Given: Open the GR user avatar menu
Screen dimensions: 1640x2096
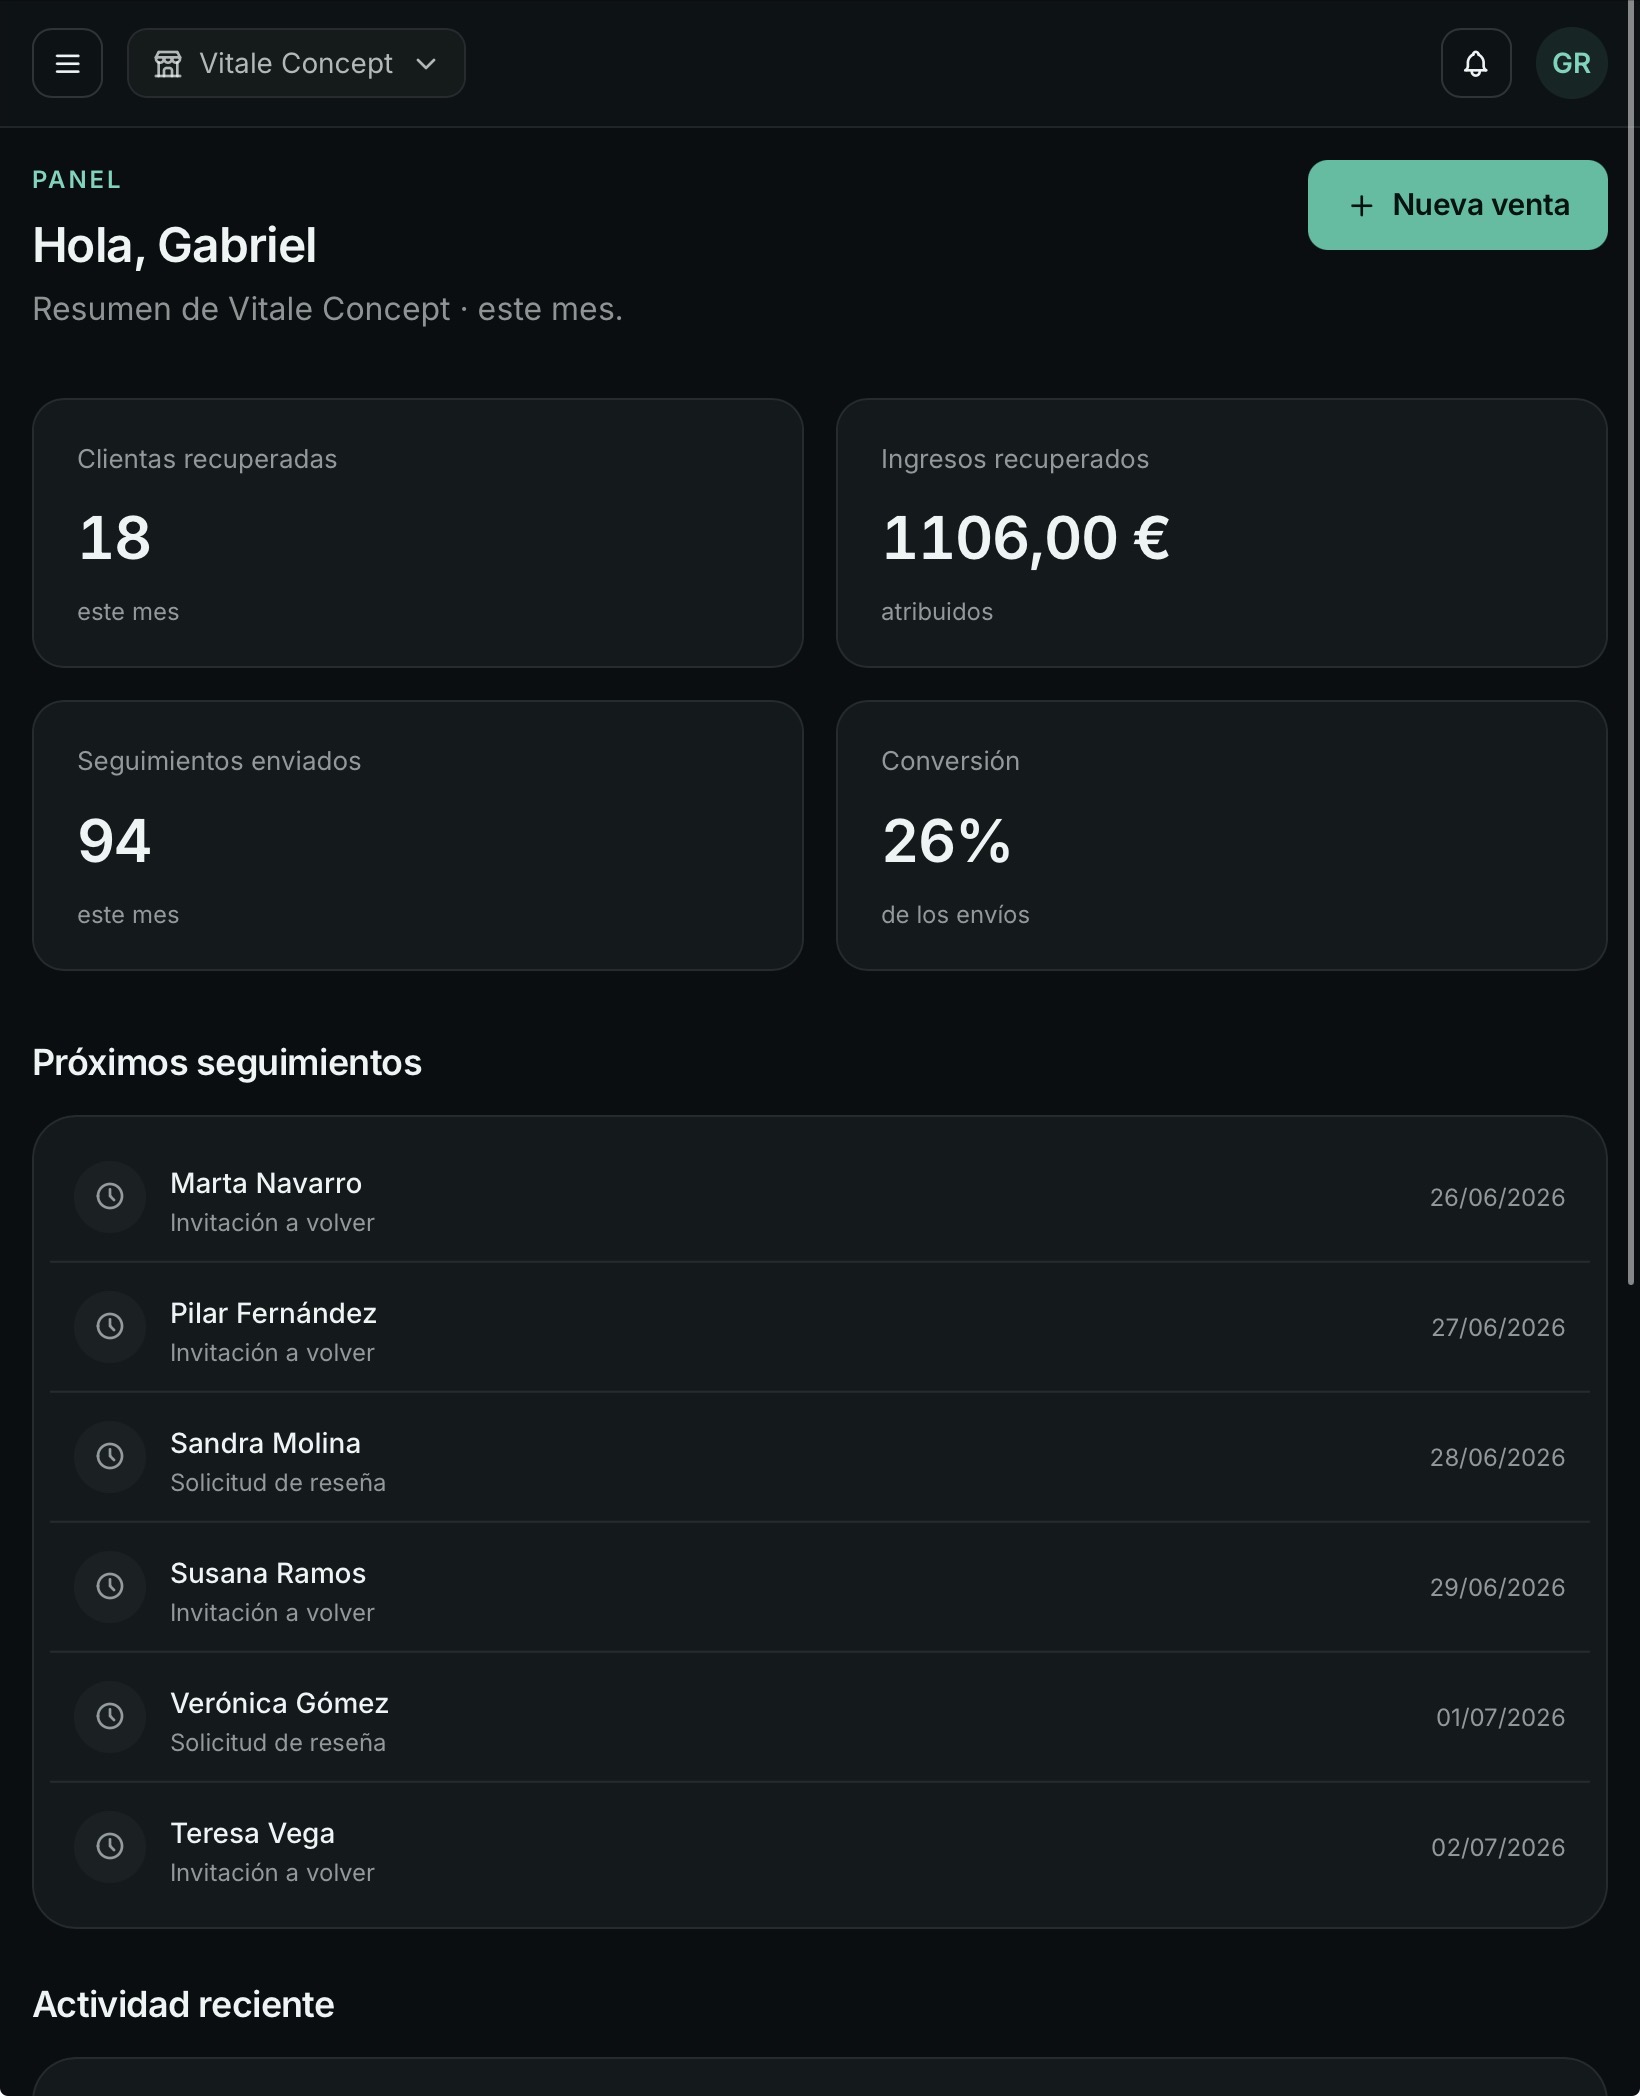Looking at the screenshot, I should click(1571, 63).
